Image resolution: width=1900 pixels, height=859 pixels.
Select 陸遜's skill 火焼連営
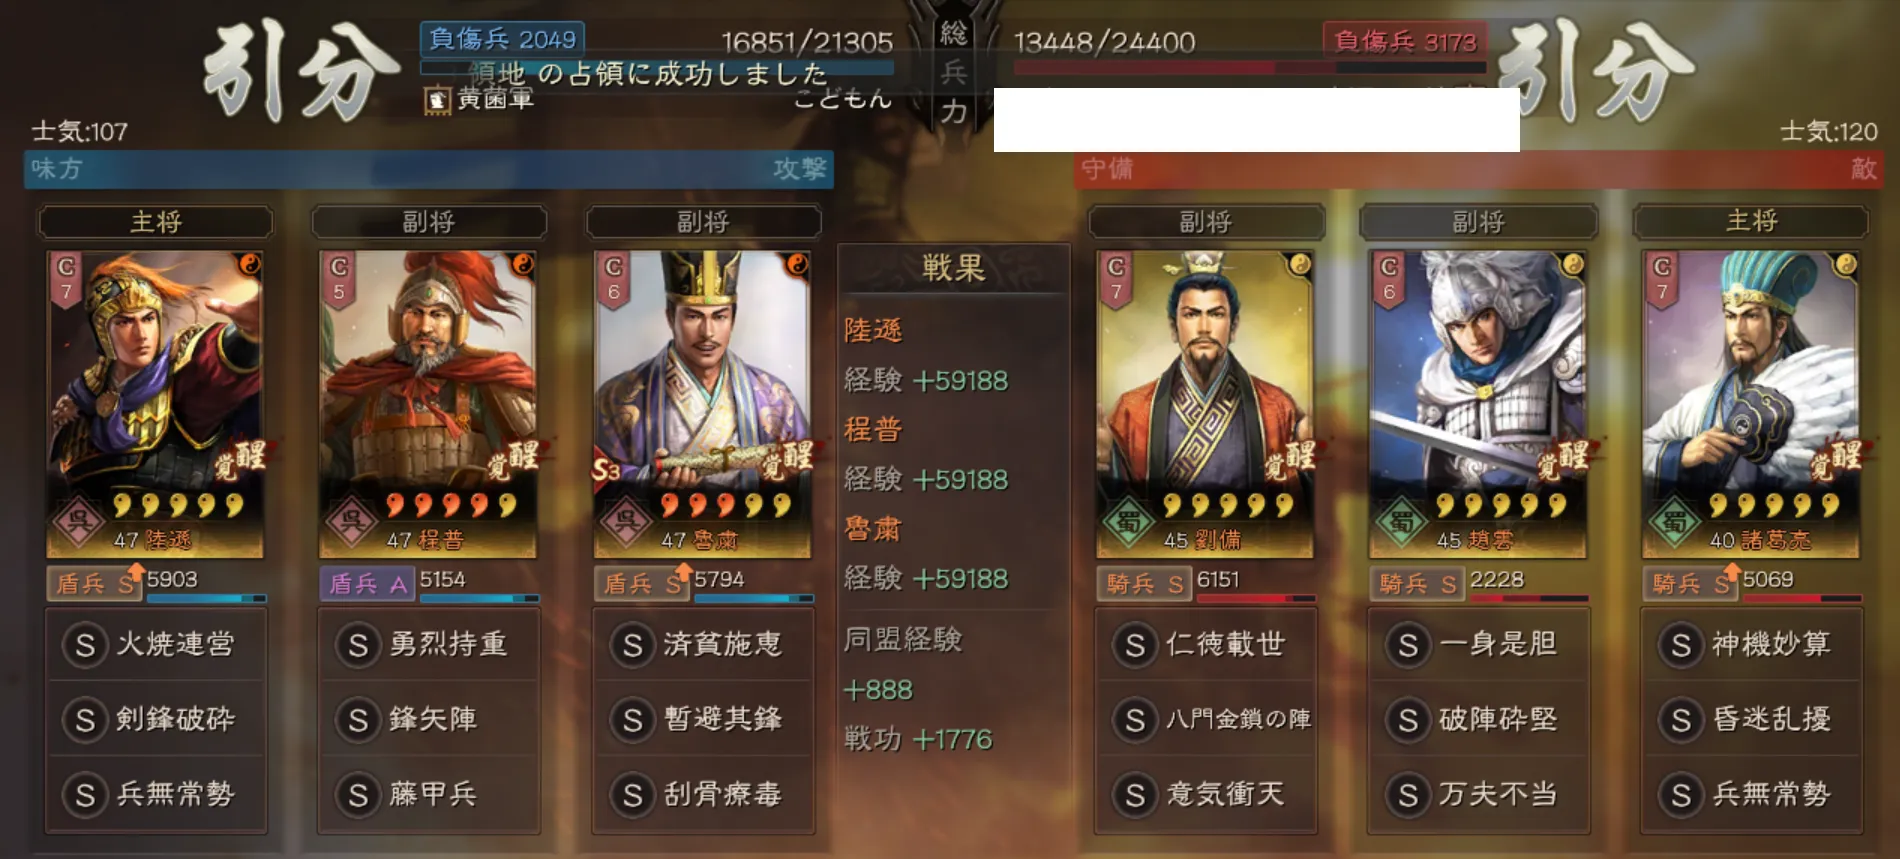(x=156, y=644)
